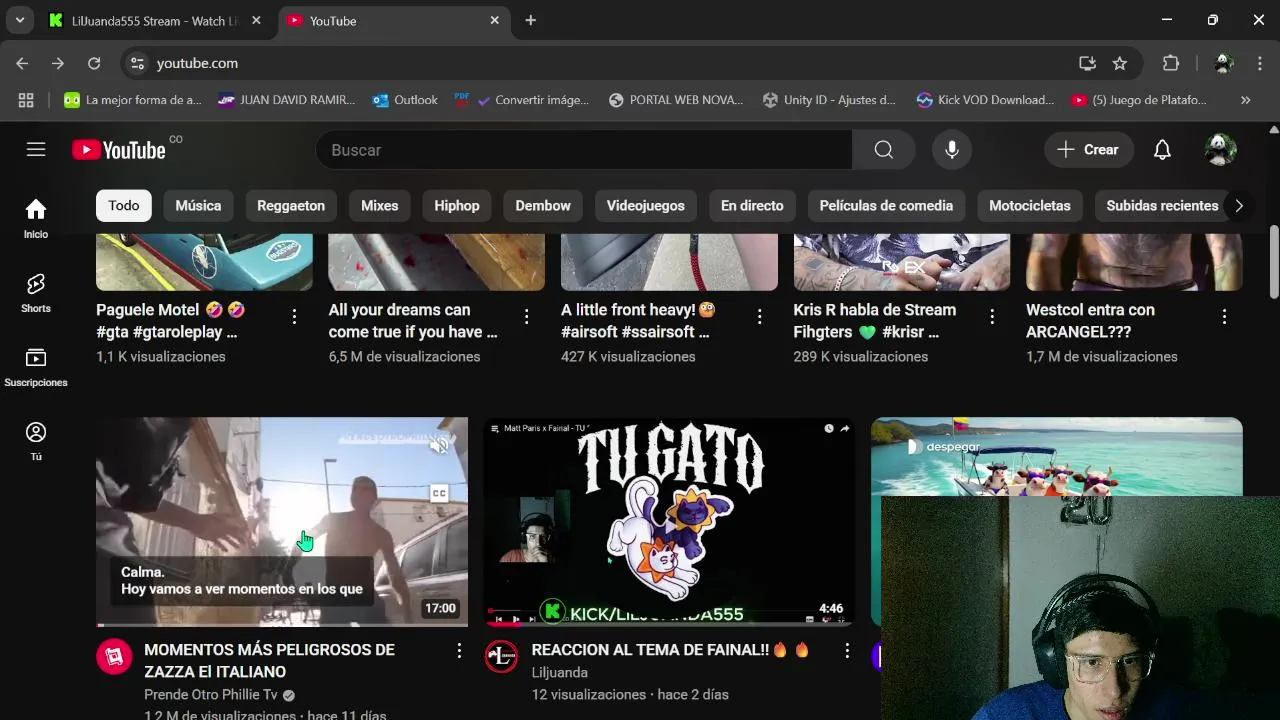
Task: Open options for Paguele Motel short
Action: coord(294,317)
